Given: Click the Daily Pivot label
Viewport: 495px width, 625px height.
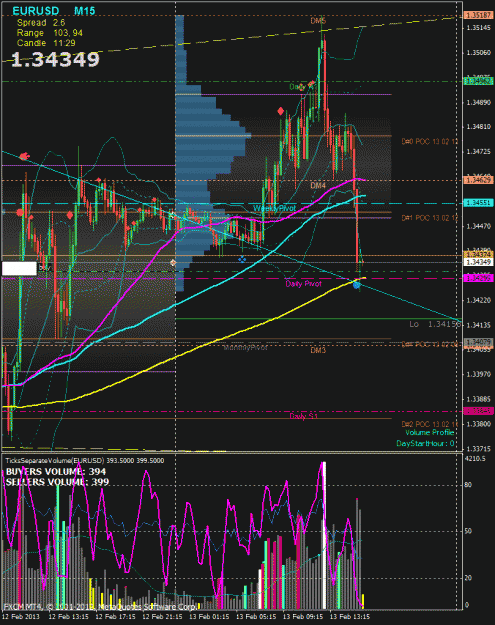Looking at the screenshot, I should point(303,284).
